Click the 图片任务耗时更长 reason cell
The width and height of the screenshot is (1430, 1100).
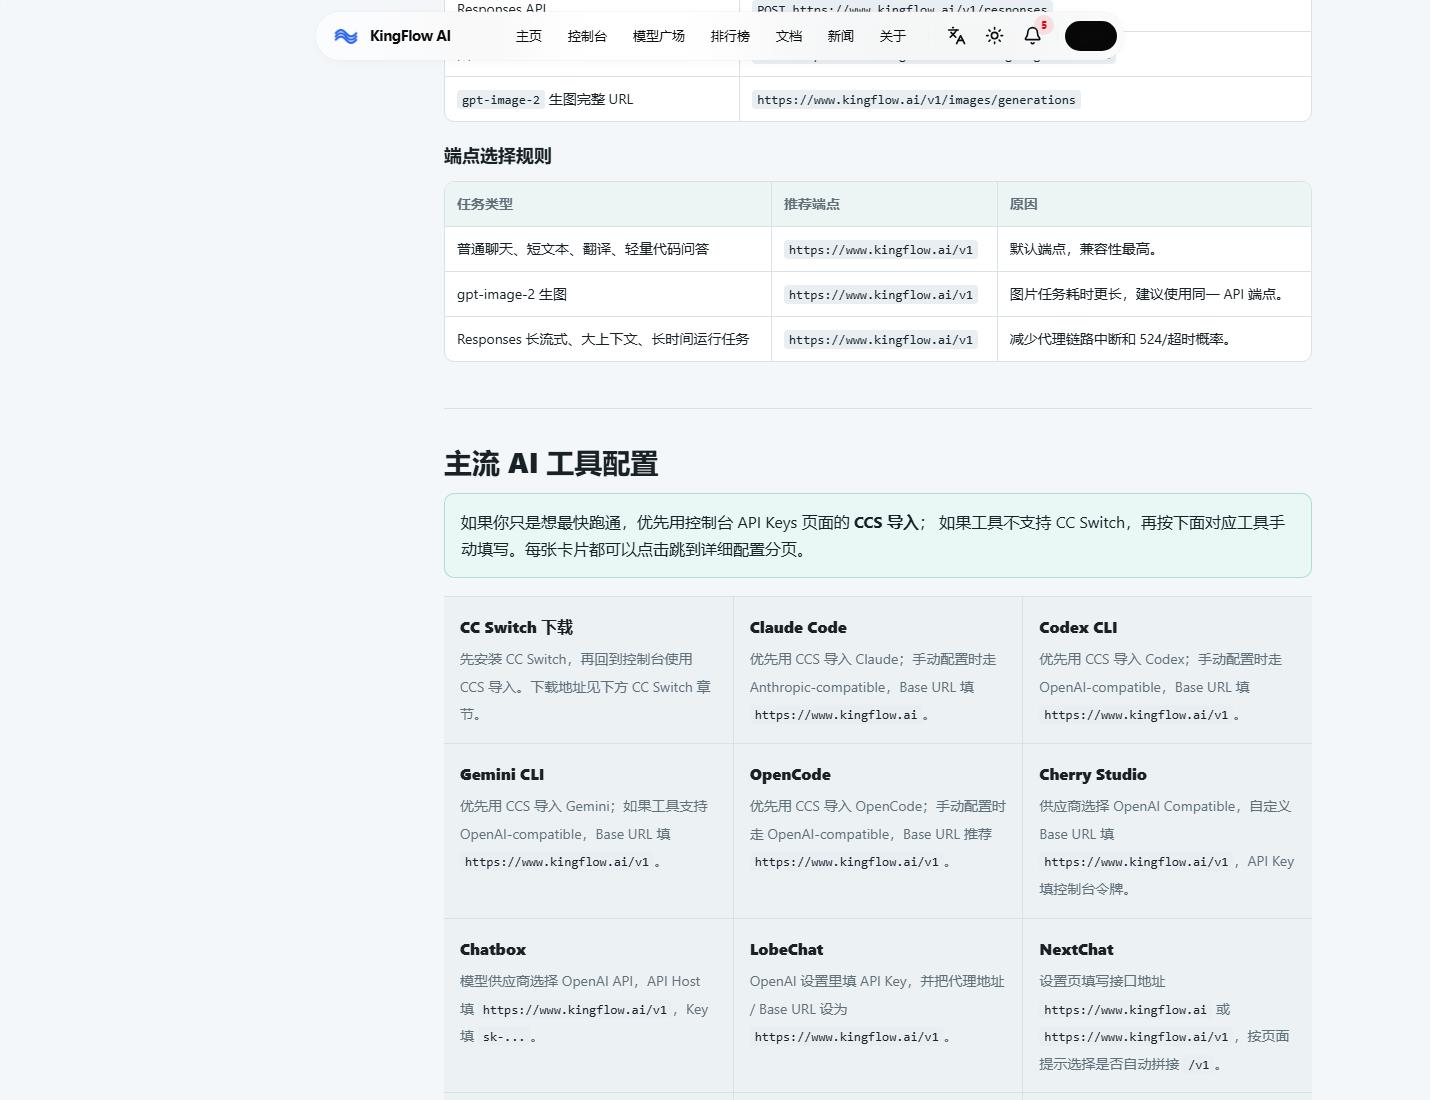(x=1154, y=294)
